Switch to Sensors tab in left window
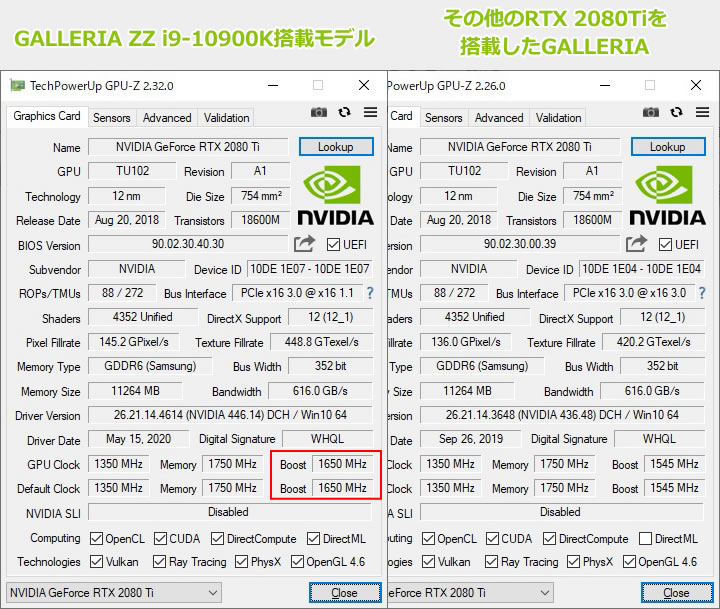This screenshot has width=720, height=609. pos(112,118)
